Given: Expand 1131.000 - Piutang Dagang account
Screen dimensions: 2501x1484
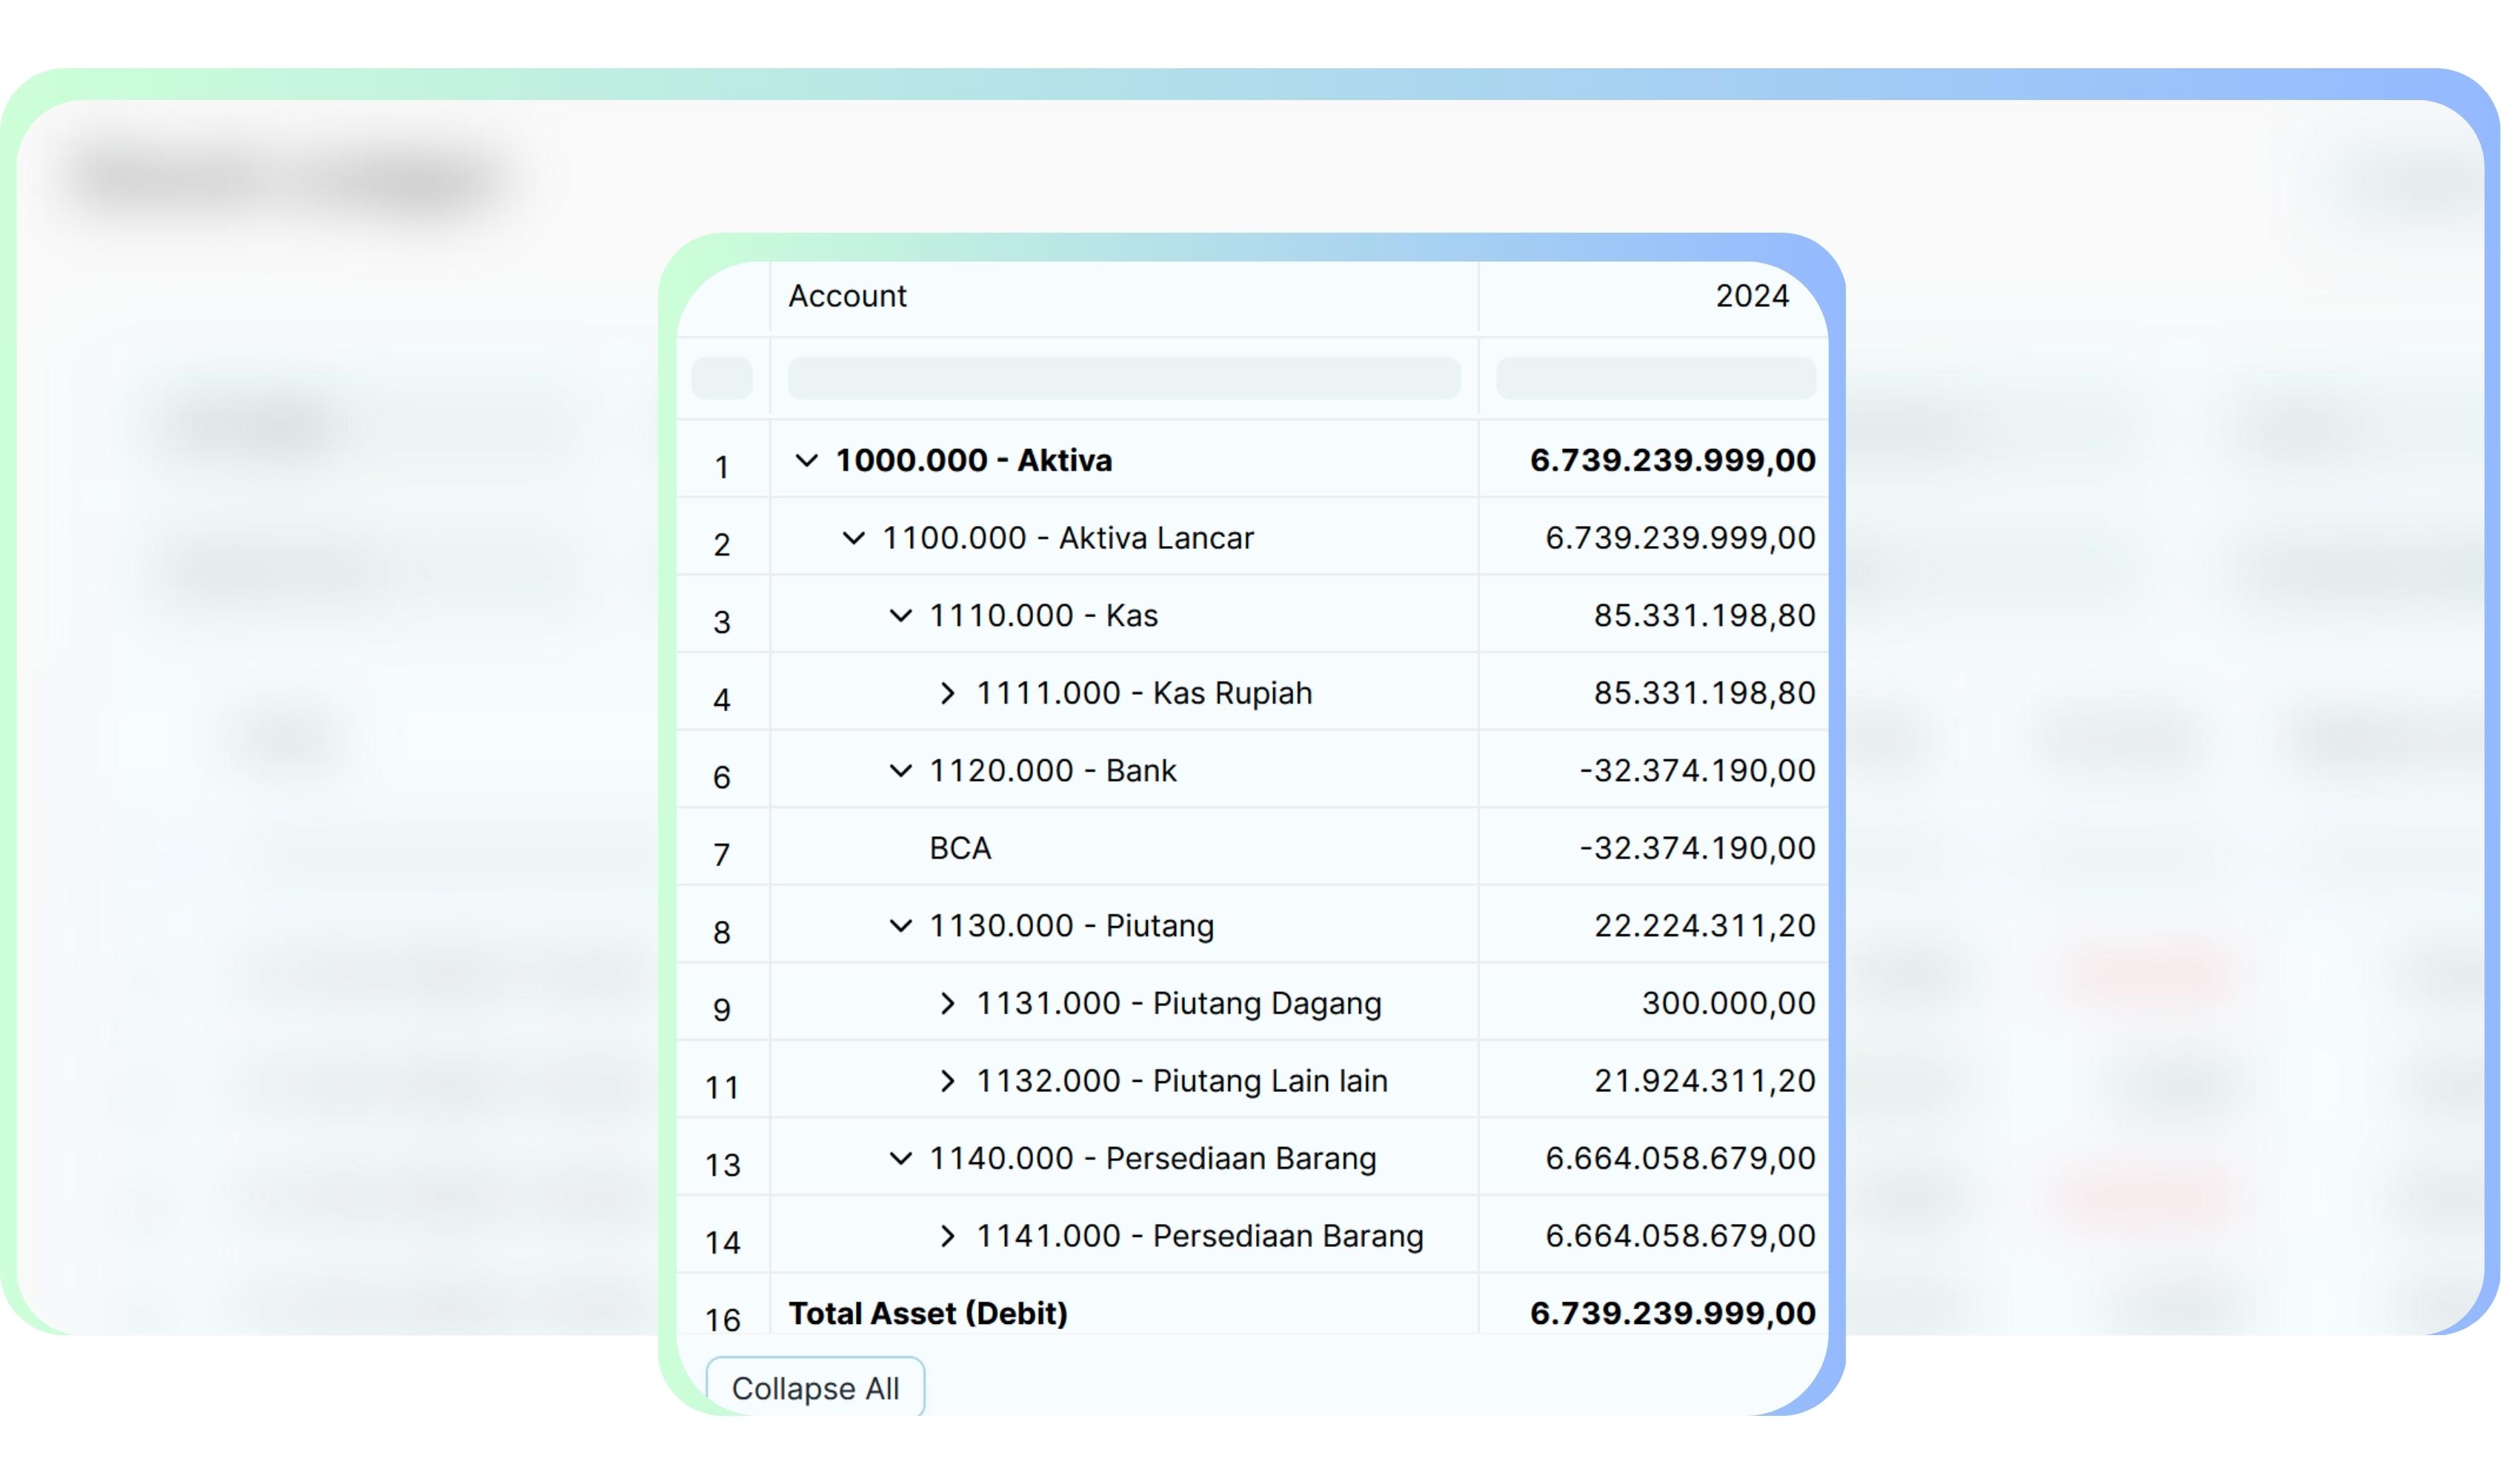Looking at the screenshot, I should (x=947, y=1004).
